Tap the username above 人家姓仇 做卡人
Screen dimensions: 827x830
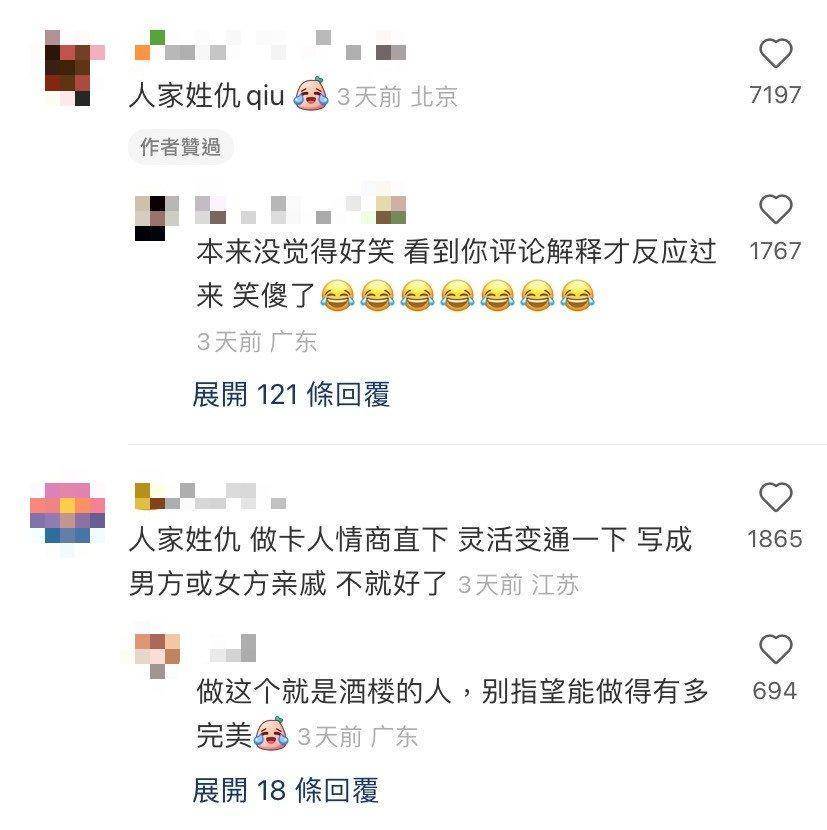210,497
